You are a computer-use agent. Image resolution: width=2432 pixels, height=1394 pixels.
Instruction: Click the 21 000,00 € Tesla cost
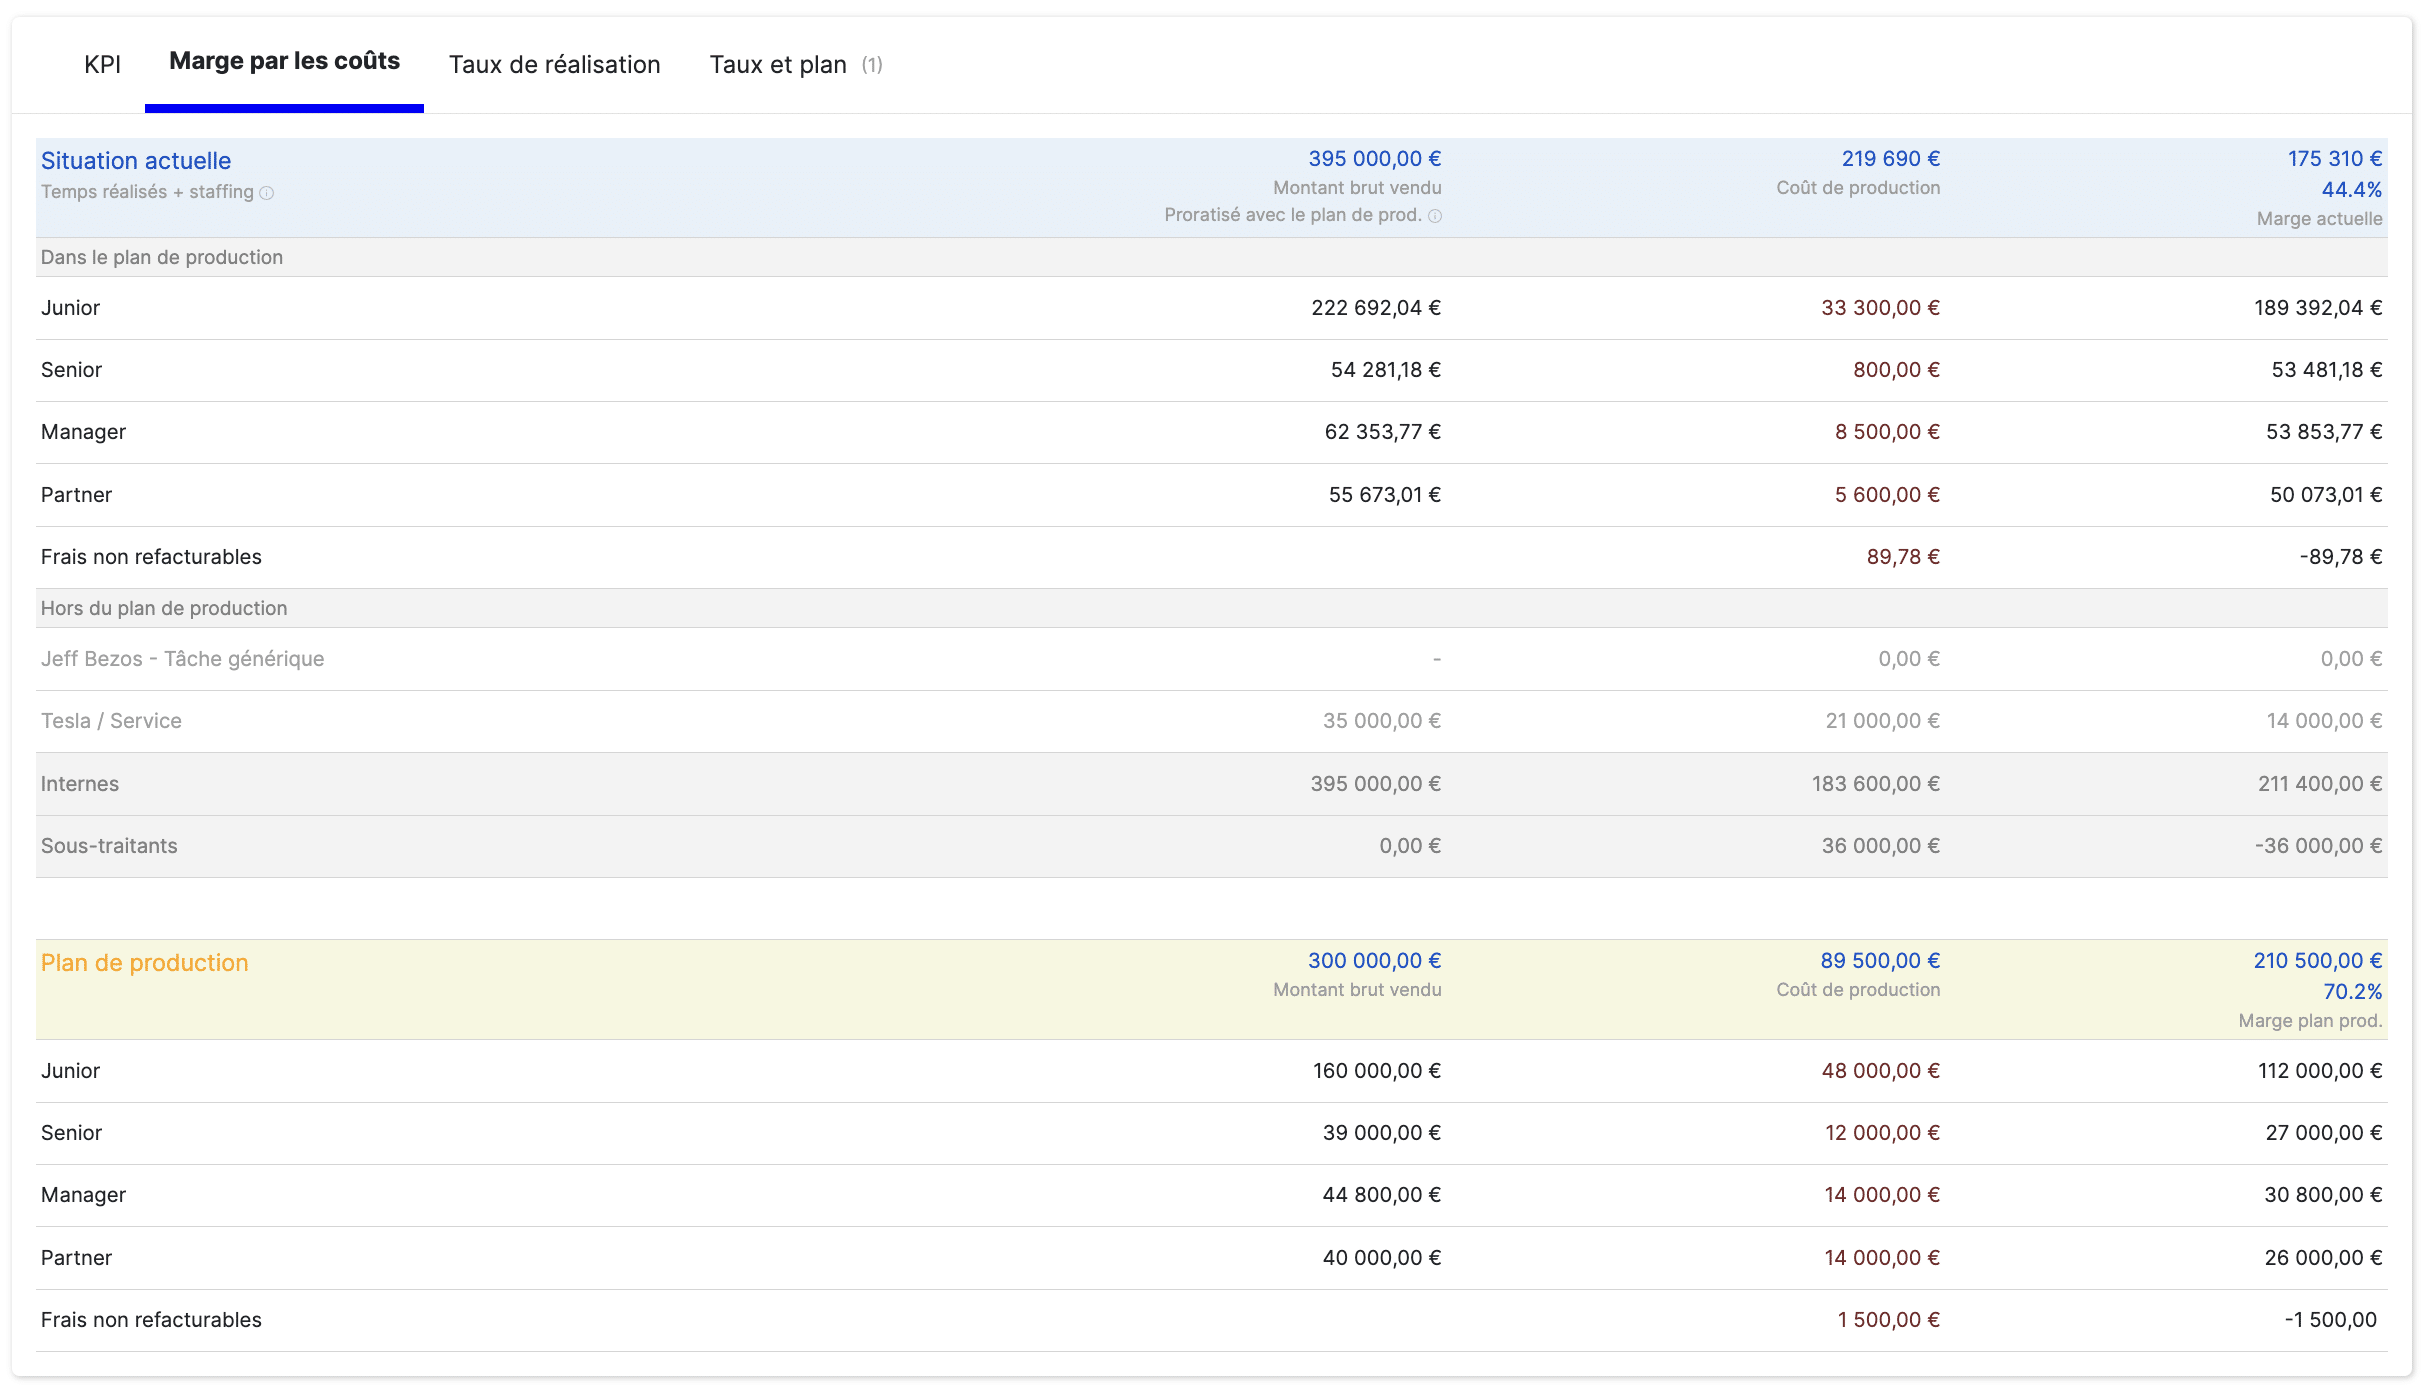tap(1882, 721)
